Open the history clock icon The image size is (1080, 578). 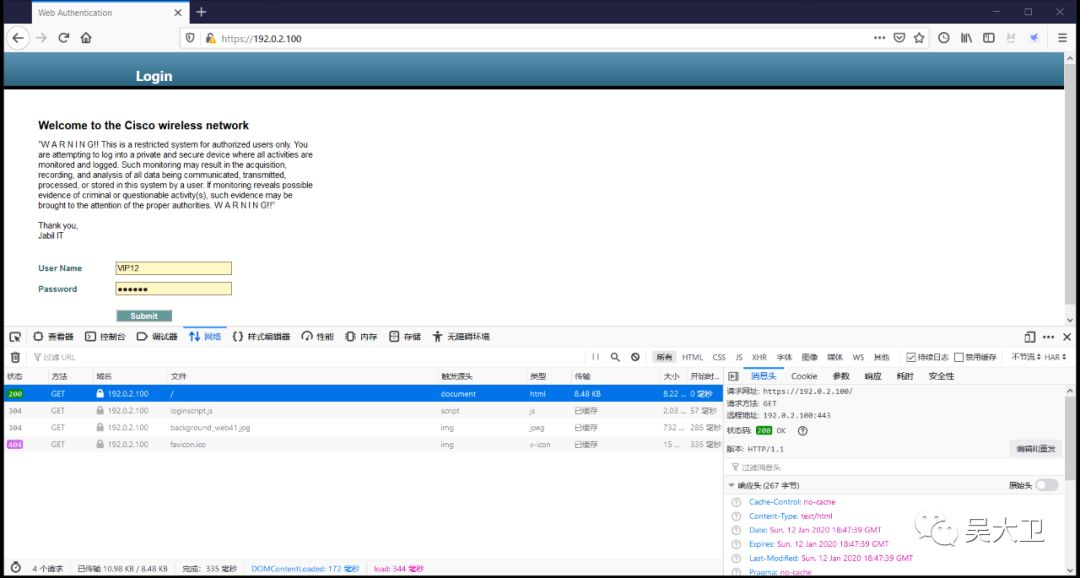pos(944,38)
